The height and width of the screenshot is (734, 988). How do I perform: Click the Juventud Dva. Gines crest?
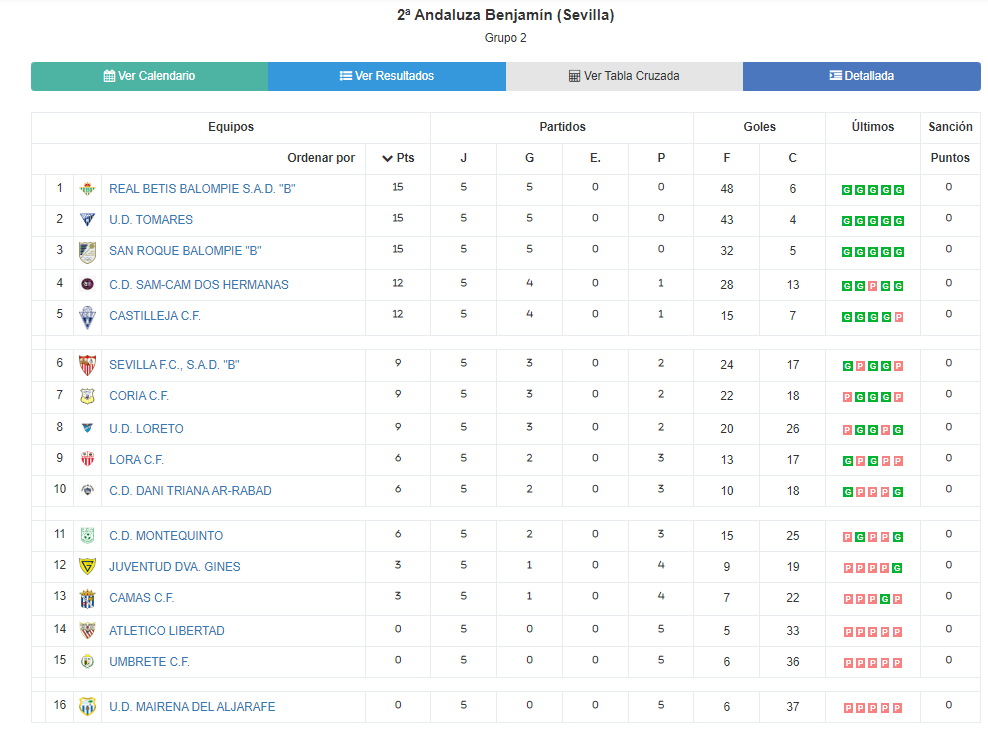click(88, 566)
